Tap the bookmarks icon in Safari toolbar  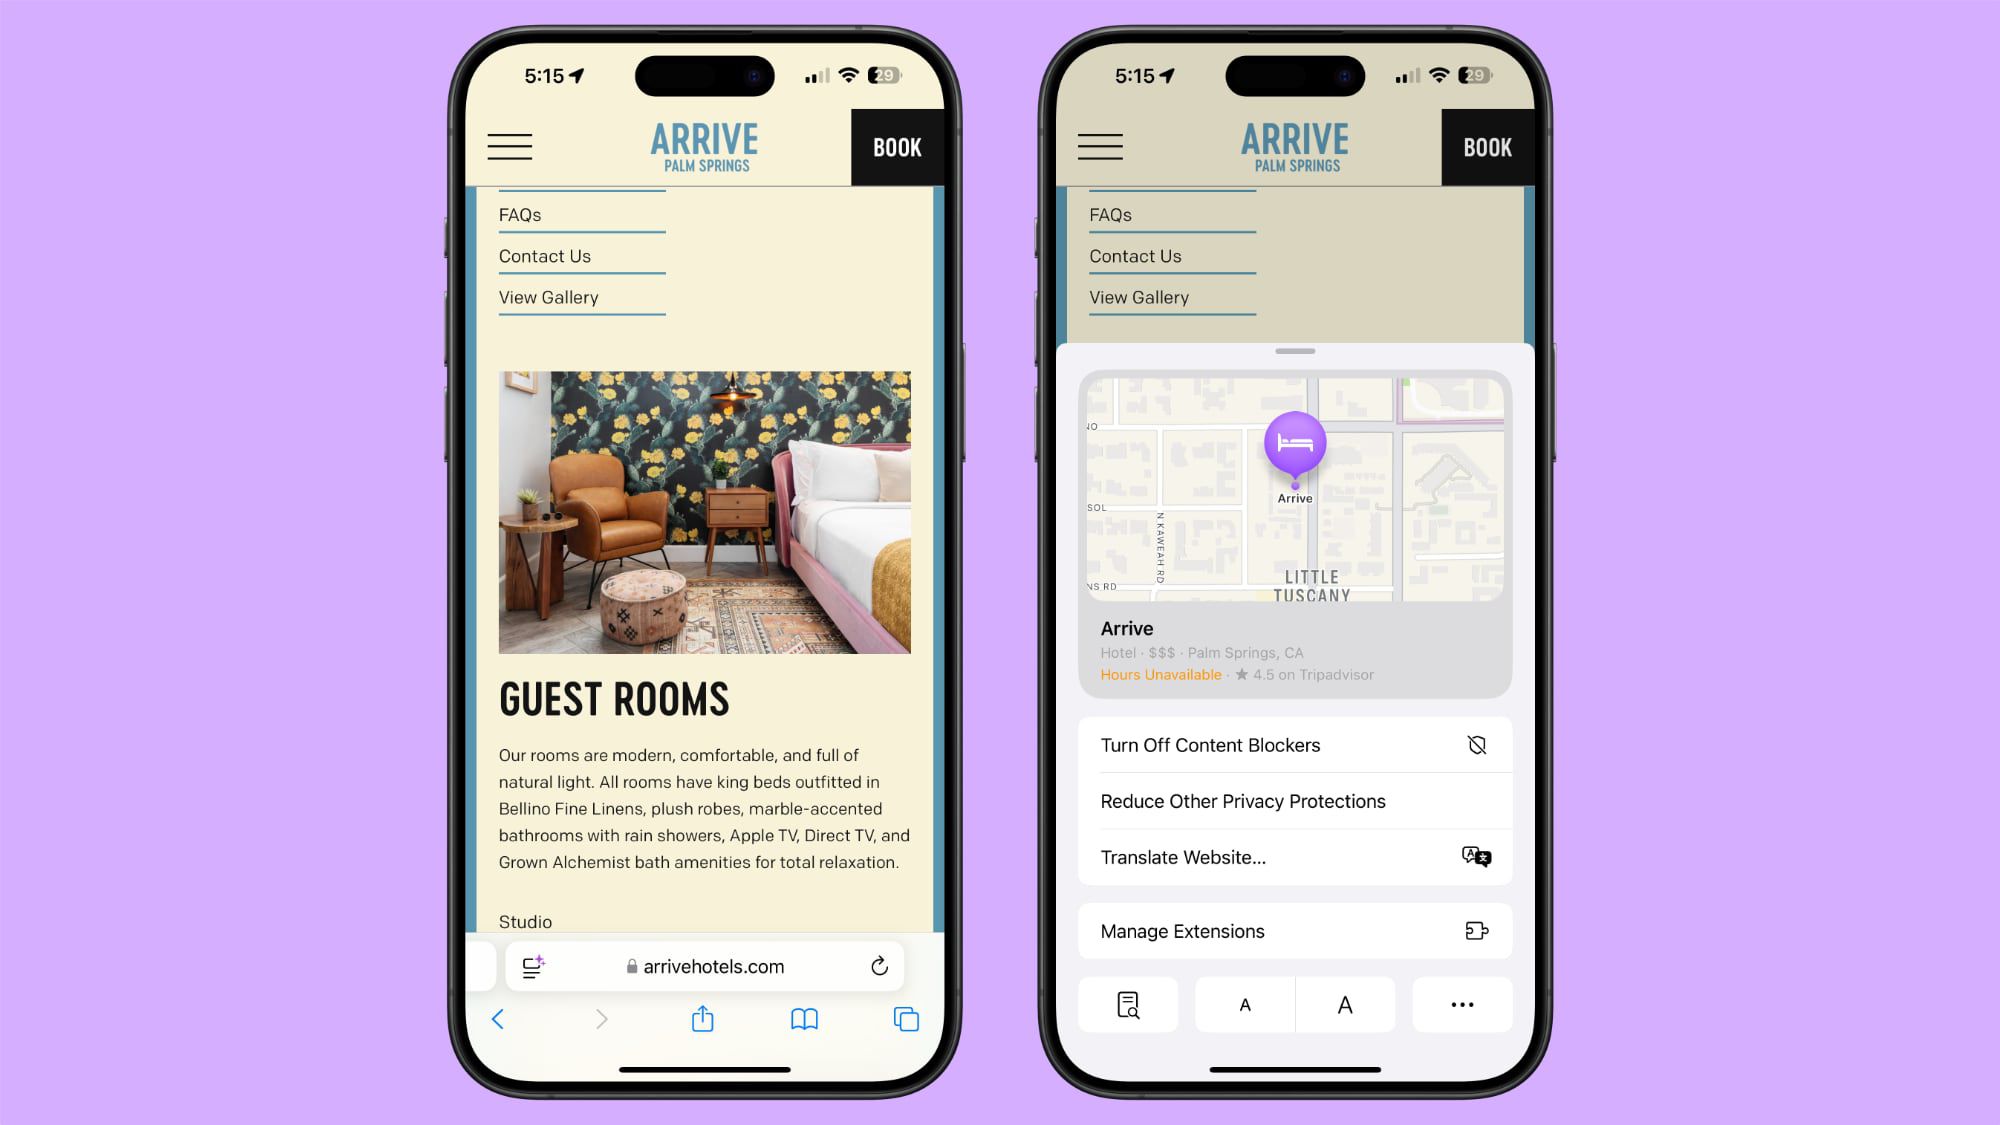click(804, 1019)
